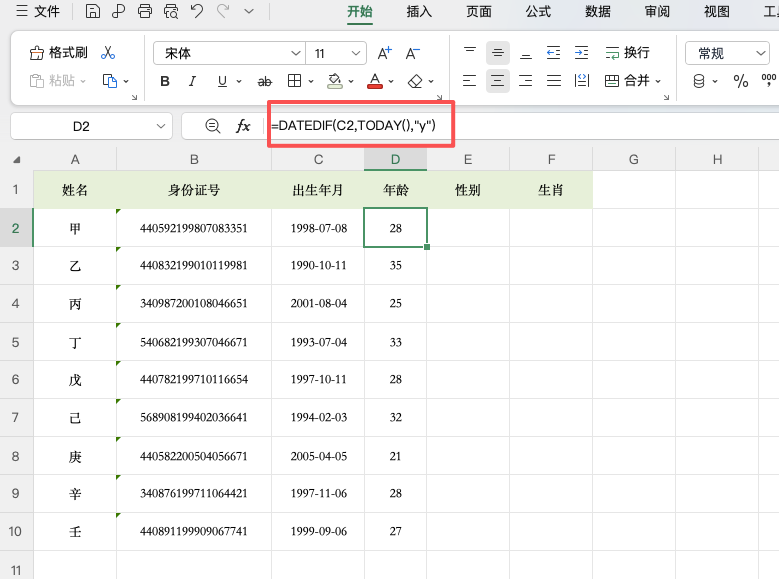Expand the fill color dropdown arrow
Screen dimensions: 779x579
coord(351,82)
